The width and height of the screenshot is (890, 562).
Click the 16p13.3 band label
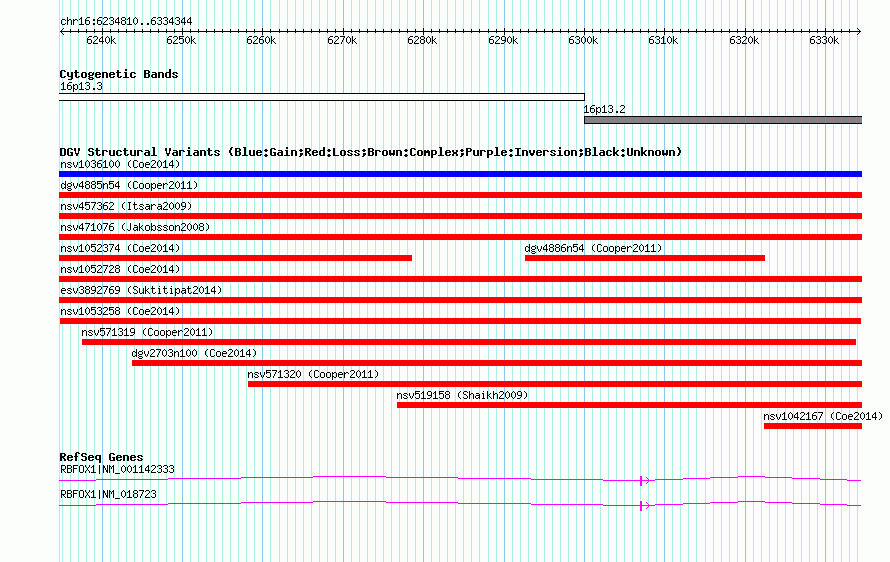81,86
